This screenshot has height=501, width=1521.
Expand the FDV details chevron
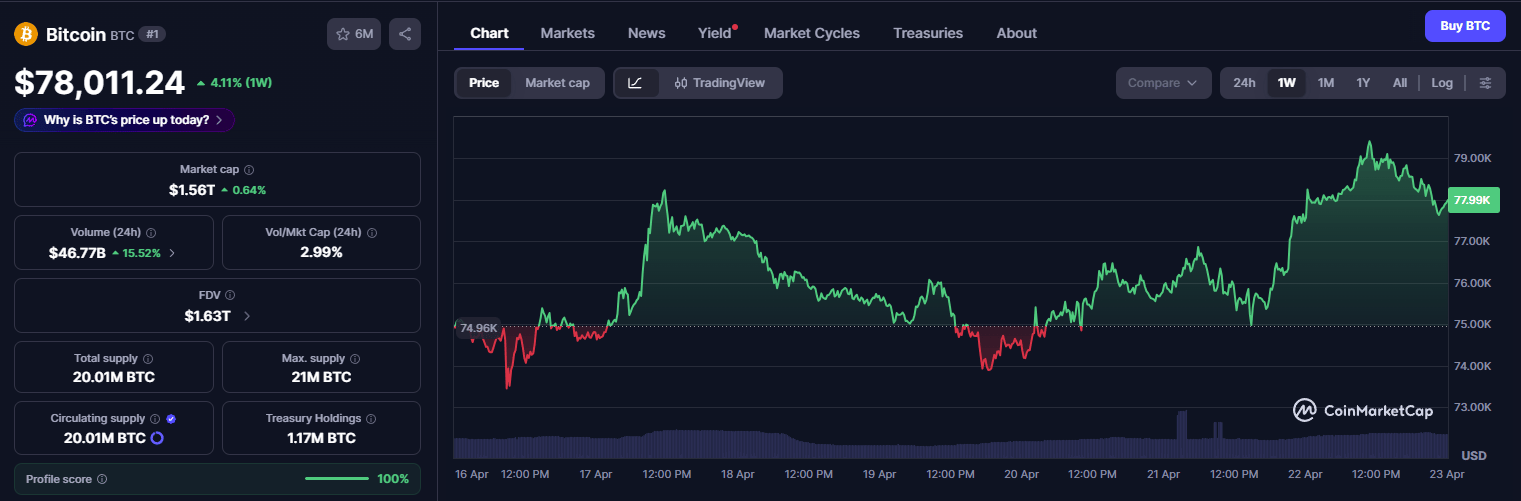(247, 316)
